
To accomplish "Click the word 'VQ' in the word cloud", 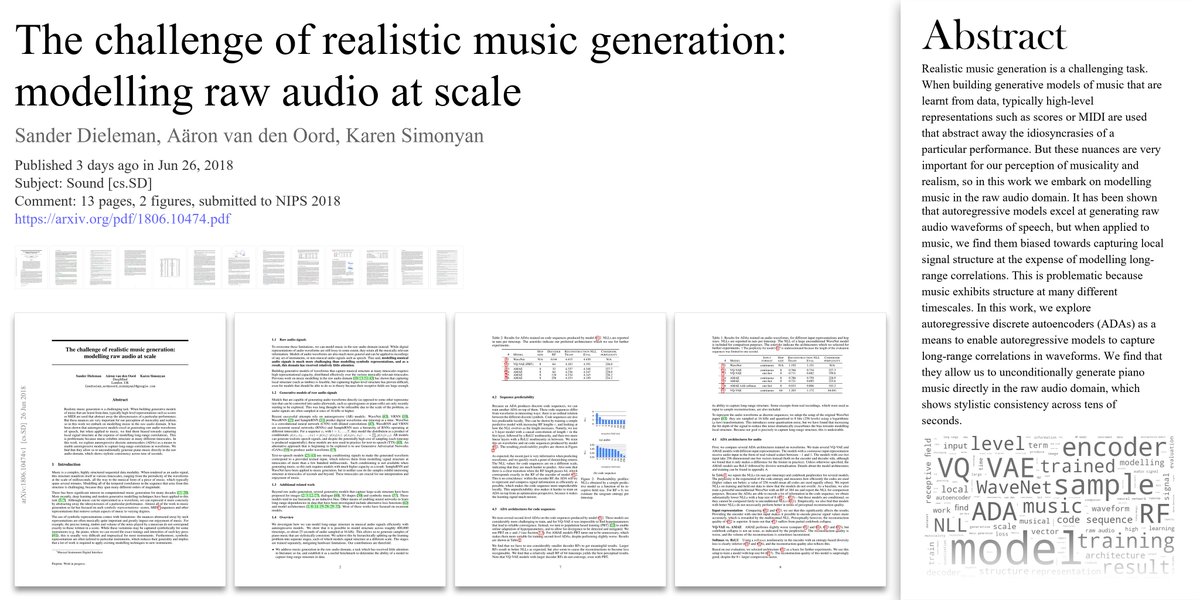I will (954, 468).
